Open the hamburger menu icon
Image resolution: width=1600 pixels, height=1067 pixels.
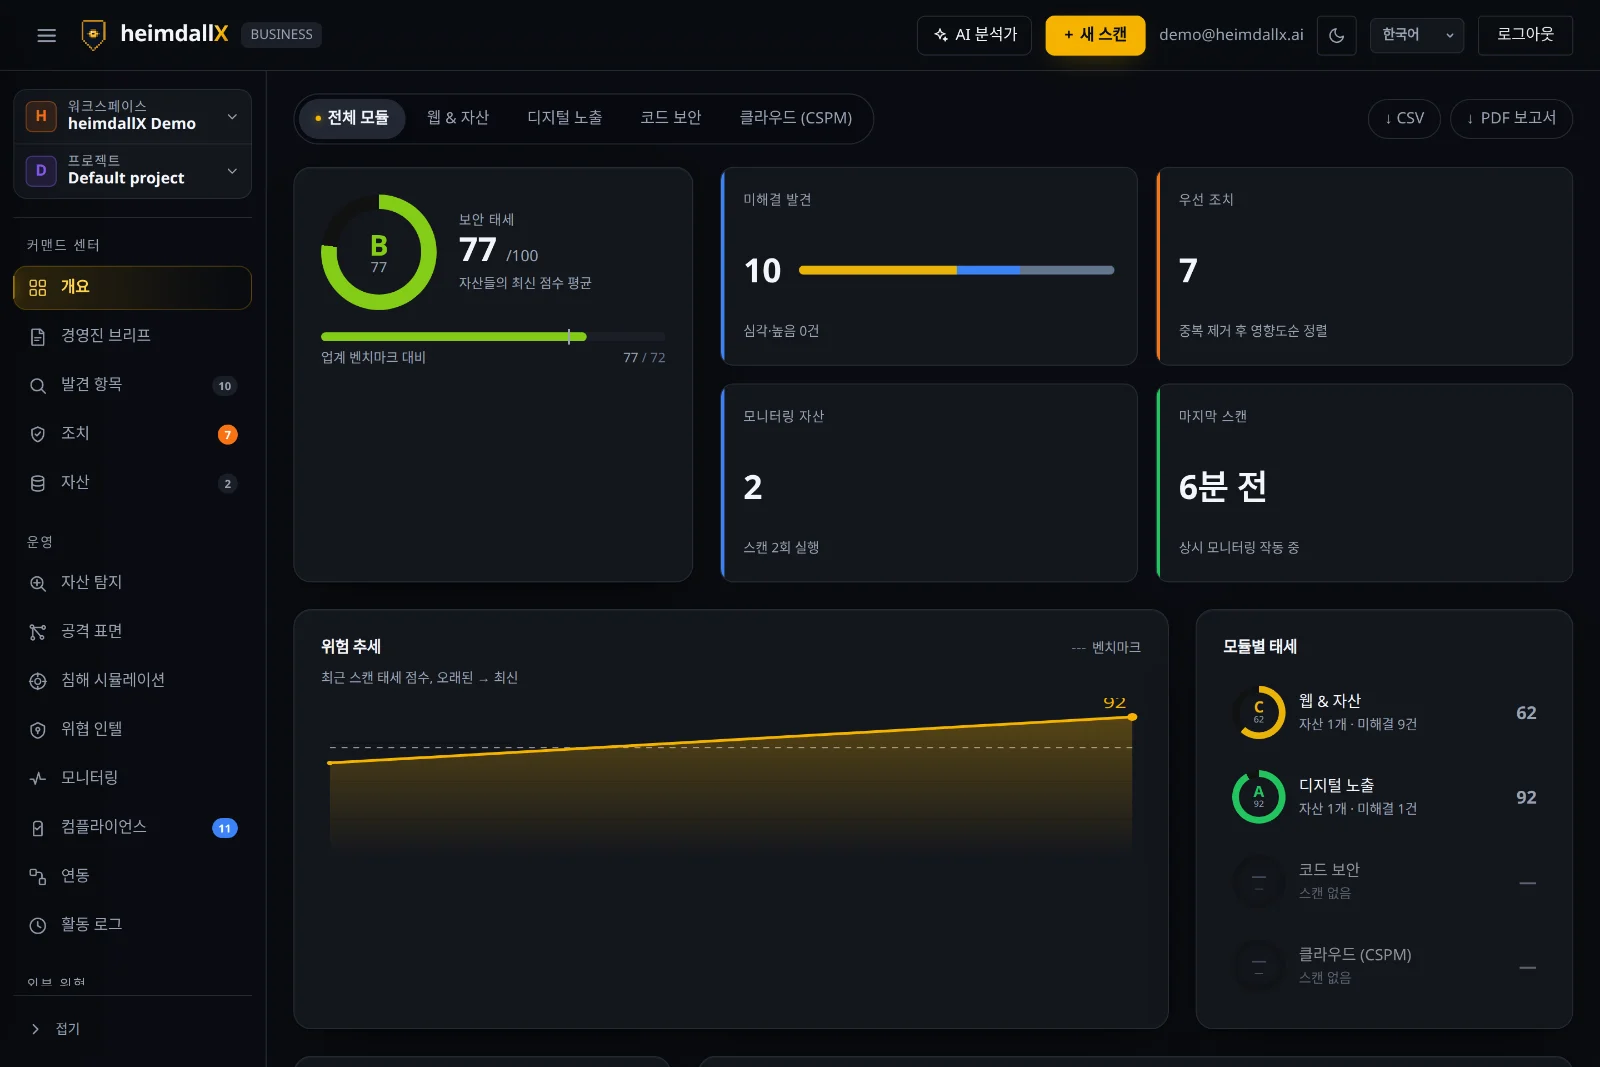(x=46, y=35)
